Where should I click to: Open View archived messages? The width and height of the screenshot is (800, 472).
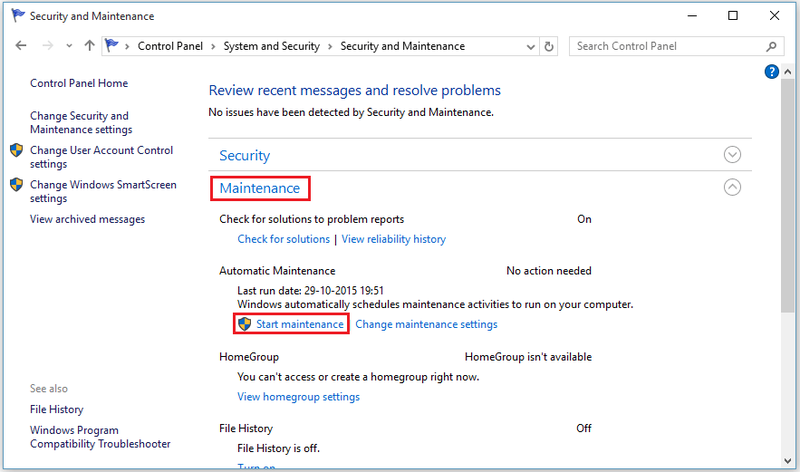click(87, 219)
